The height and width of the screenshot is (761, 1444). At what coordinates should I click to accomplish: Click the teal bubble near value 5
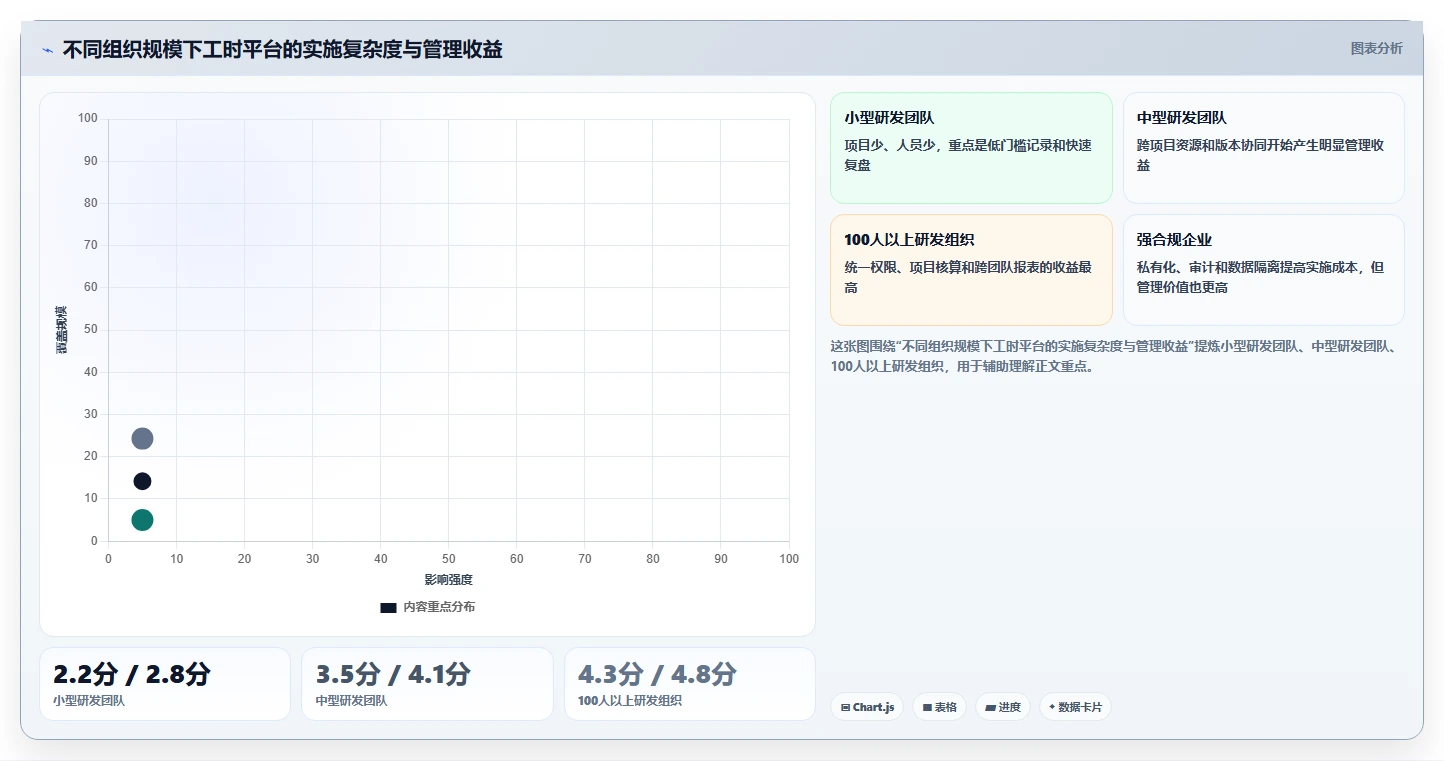pos(142,519)
